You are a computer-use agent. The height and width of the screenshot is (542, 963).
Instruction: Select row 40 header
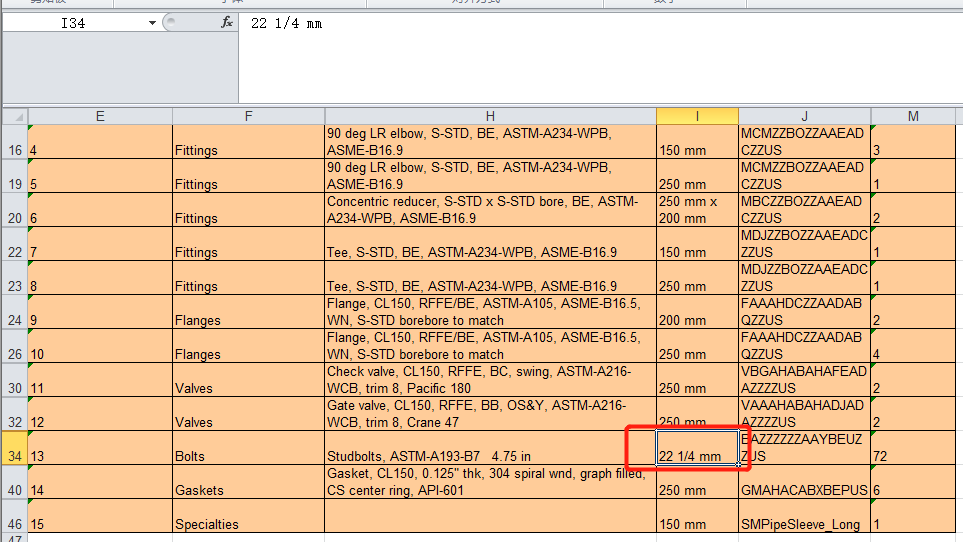click(x=15, y=482)
